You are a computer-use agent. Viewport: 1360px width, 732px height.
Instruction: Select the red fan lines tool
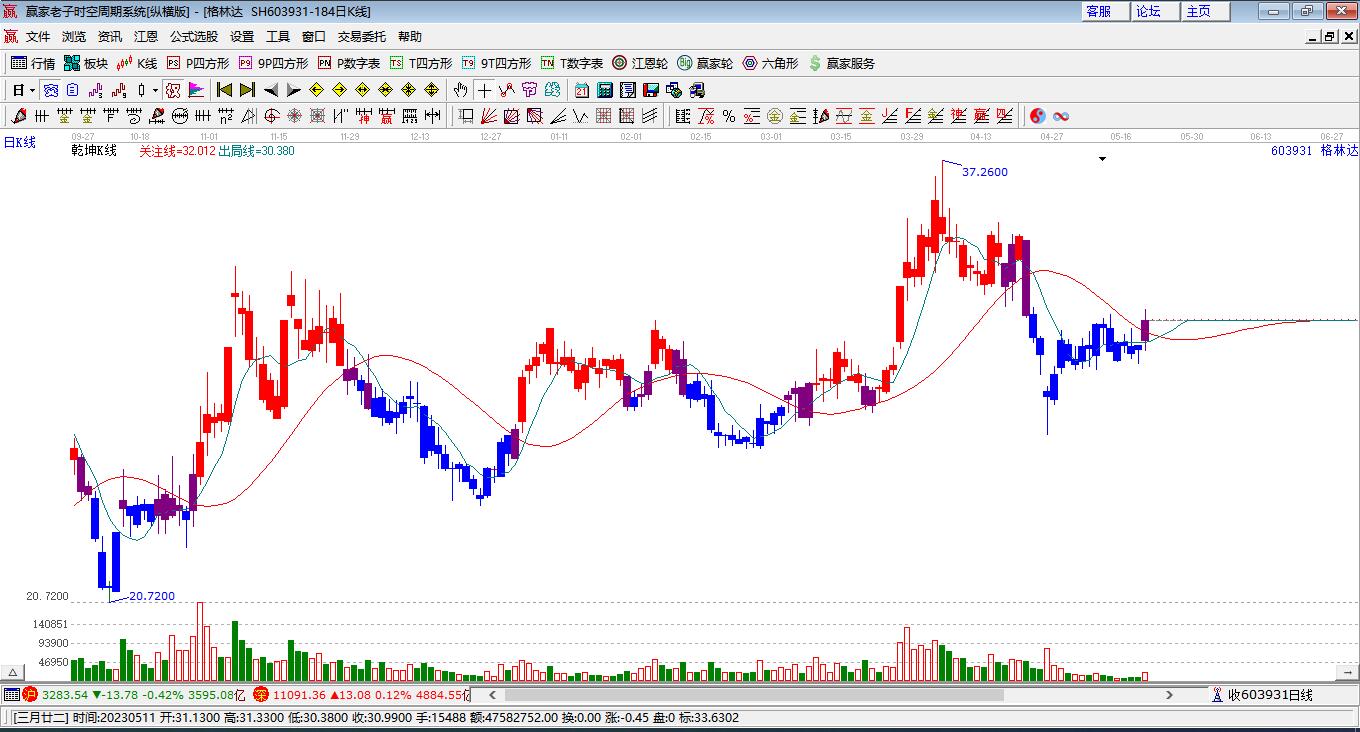click(488, 116)
